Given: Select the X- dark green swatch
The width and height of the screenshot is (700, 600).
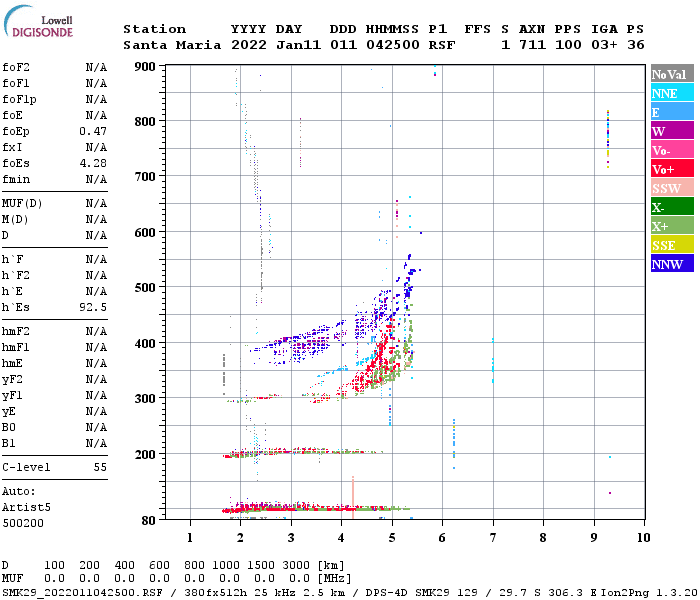Looking at the screenshot, I should pyautogui.click(x=672, y=207).
